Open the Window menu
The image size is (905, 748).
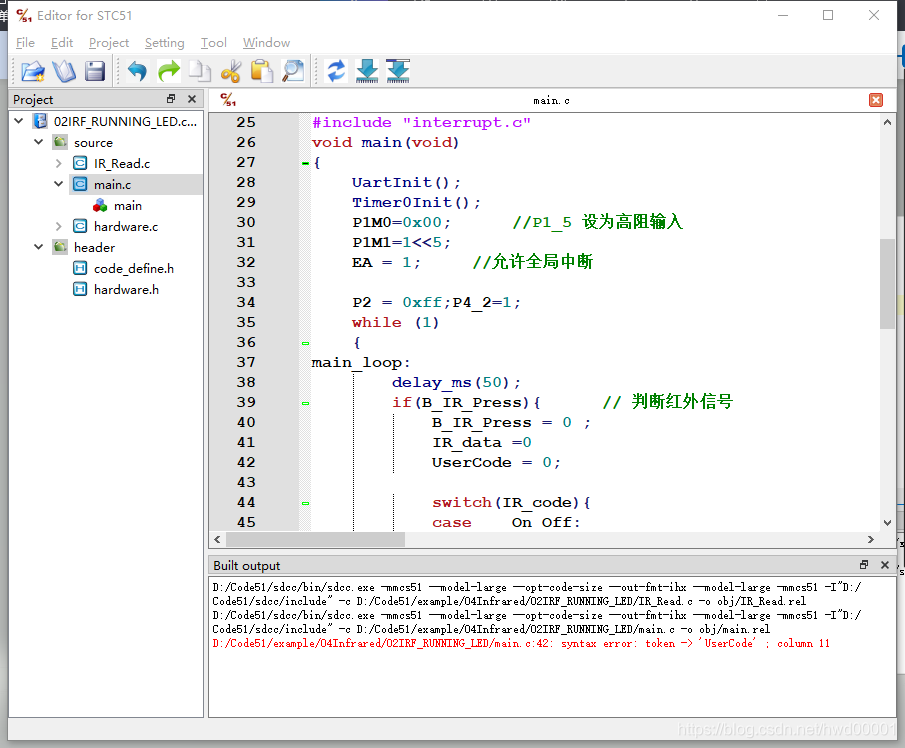[266, 43]
